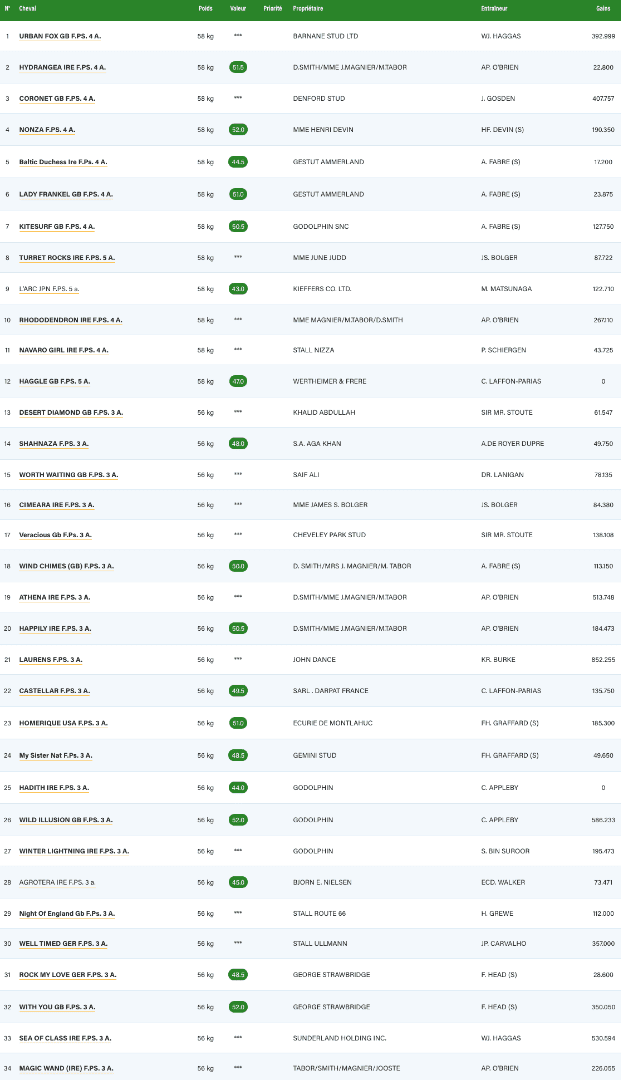Click the Priorité column header
The image size is (621, 1080).
[x=273, y=8]
